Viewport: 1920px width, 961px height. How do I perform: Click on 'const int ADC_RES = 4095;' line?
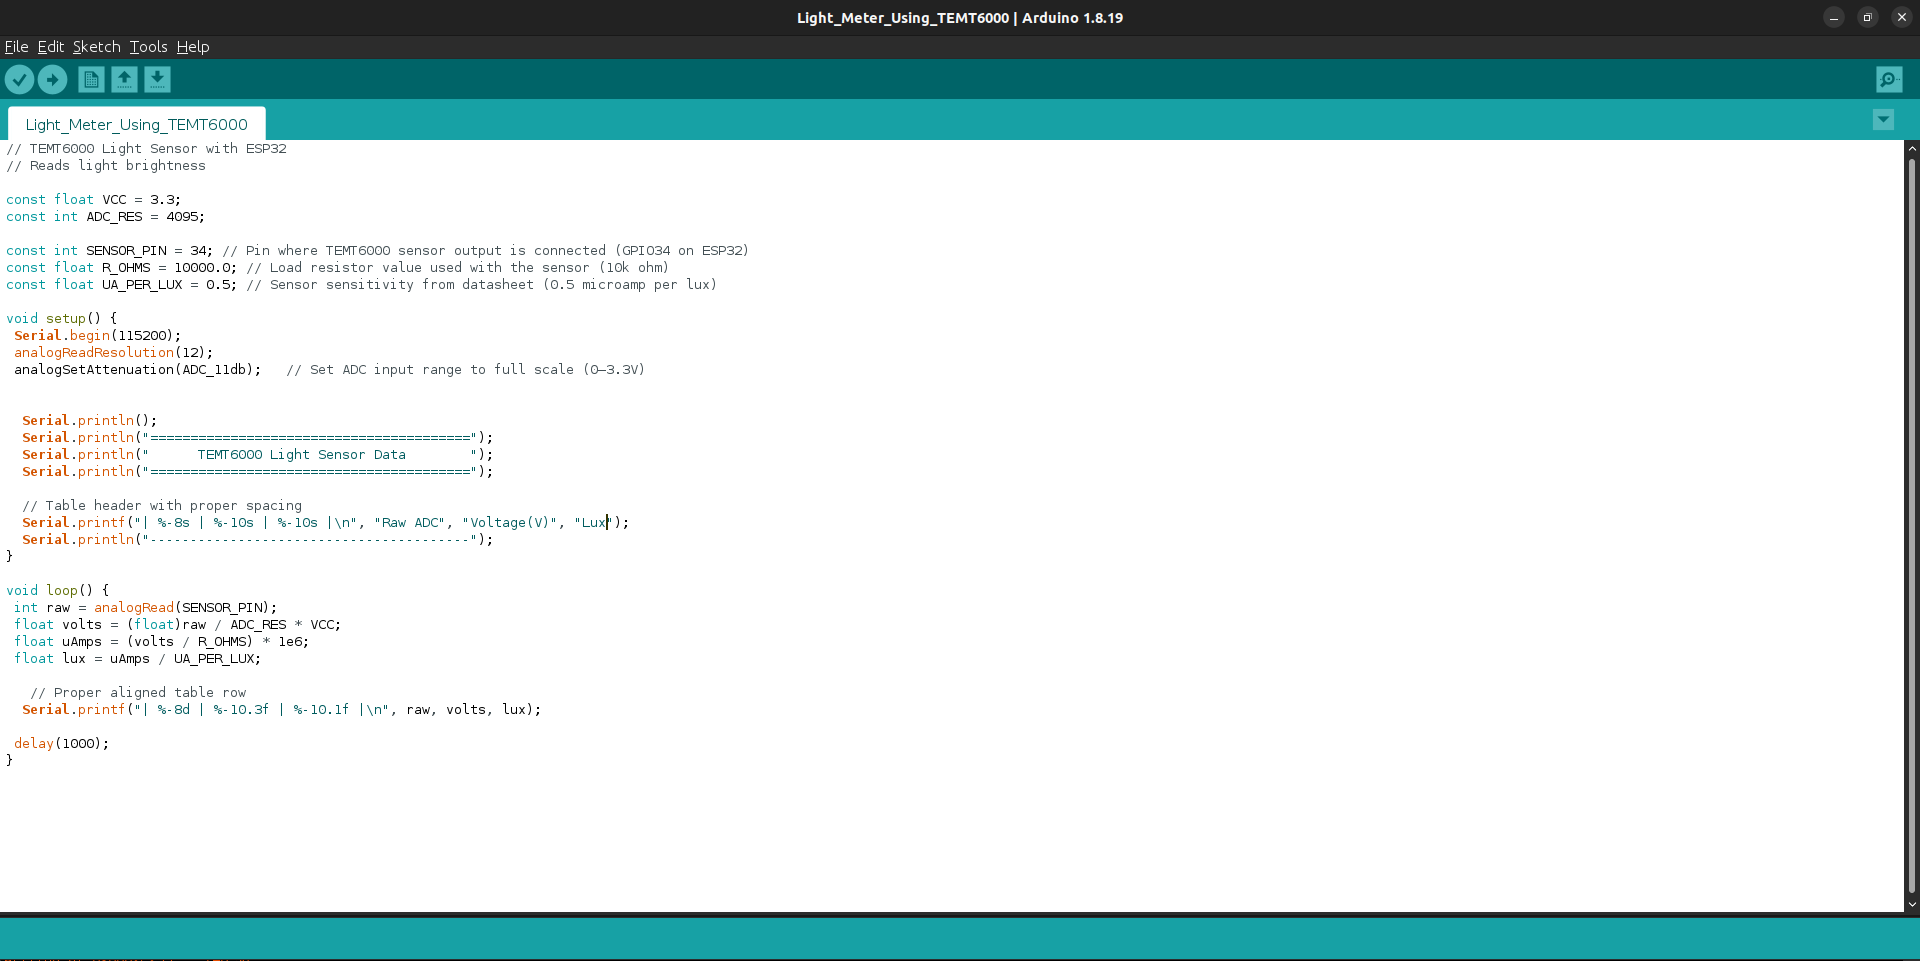tap(106, 217)
